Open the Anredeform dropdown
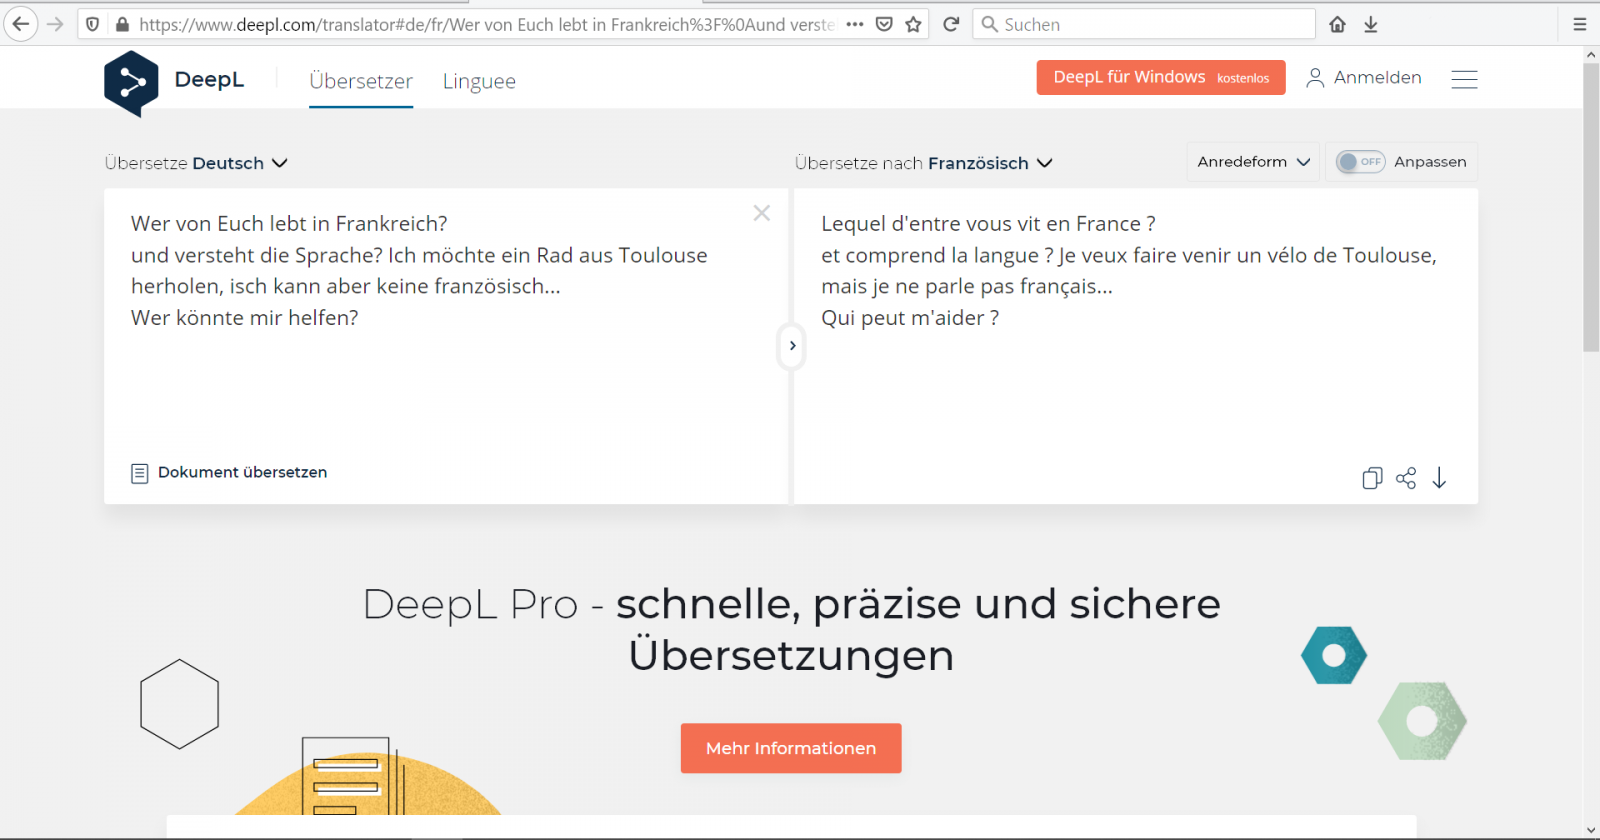The height and width of the screenshot is (840, 1600). coord(1253,162)
